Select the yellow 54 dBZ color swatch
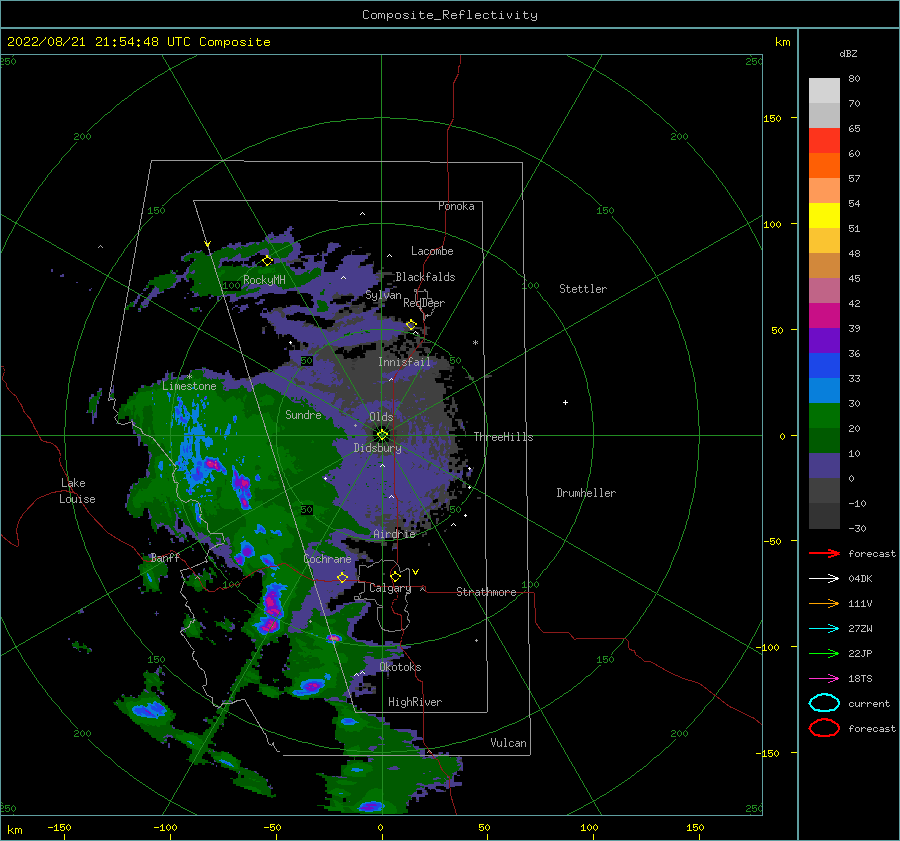The width and height of the screenshot is (900, 841). coord(824,215)
